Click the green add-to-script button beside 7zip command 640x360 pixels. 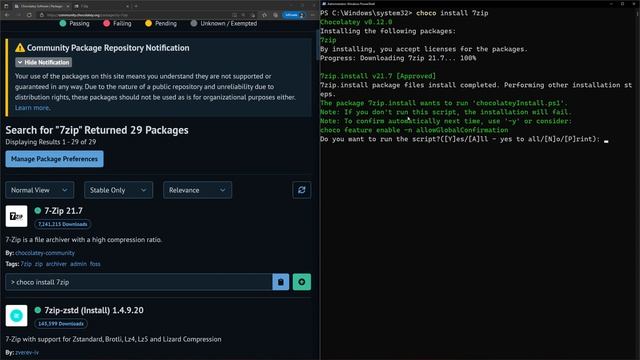[302, 282]
